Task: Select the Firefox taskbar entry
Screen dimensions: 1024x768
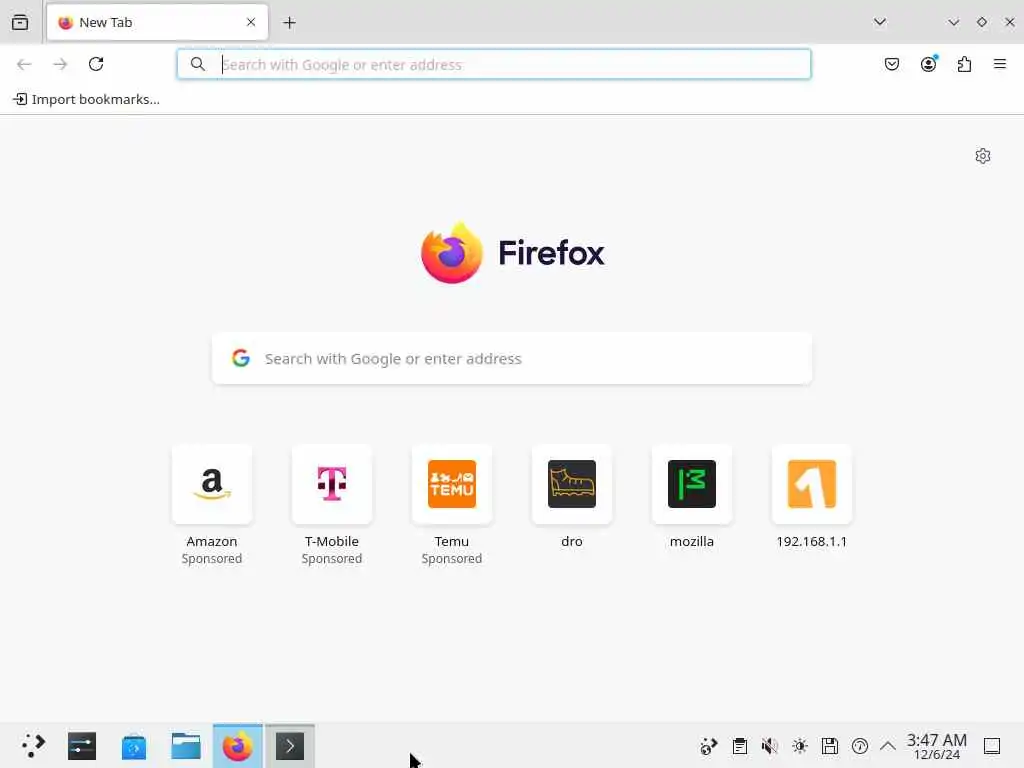Action: pos(238,746)
